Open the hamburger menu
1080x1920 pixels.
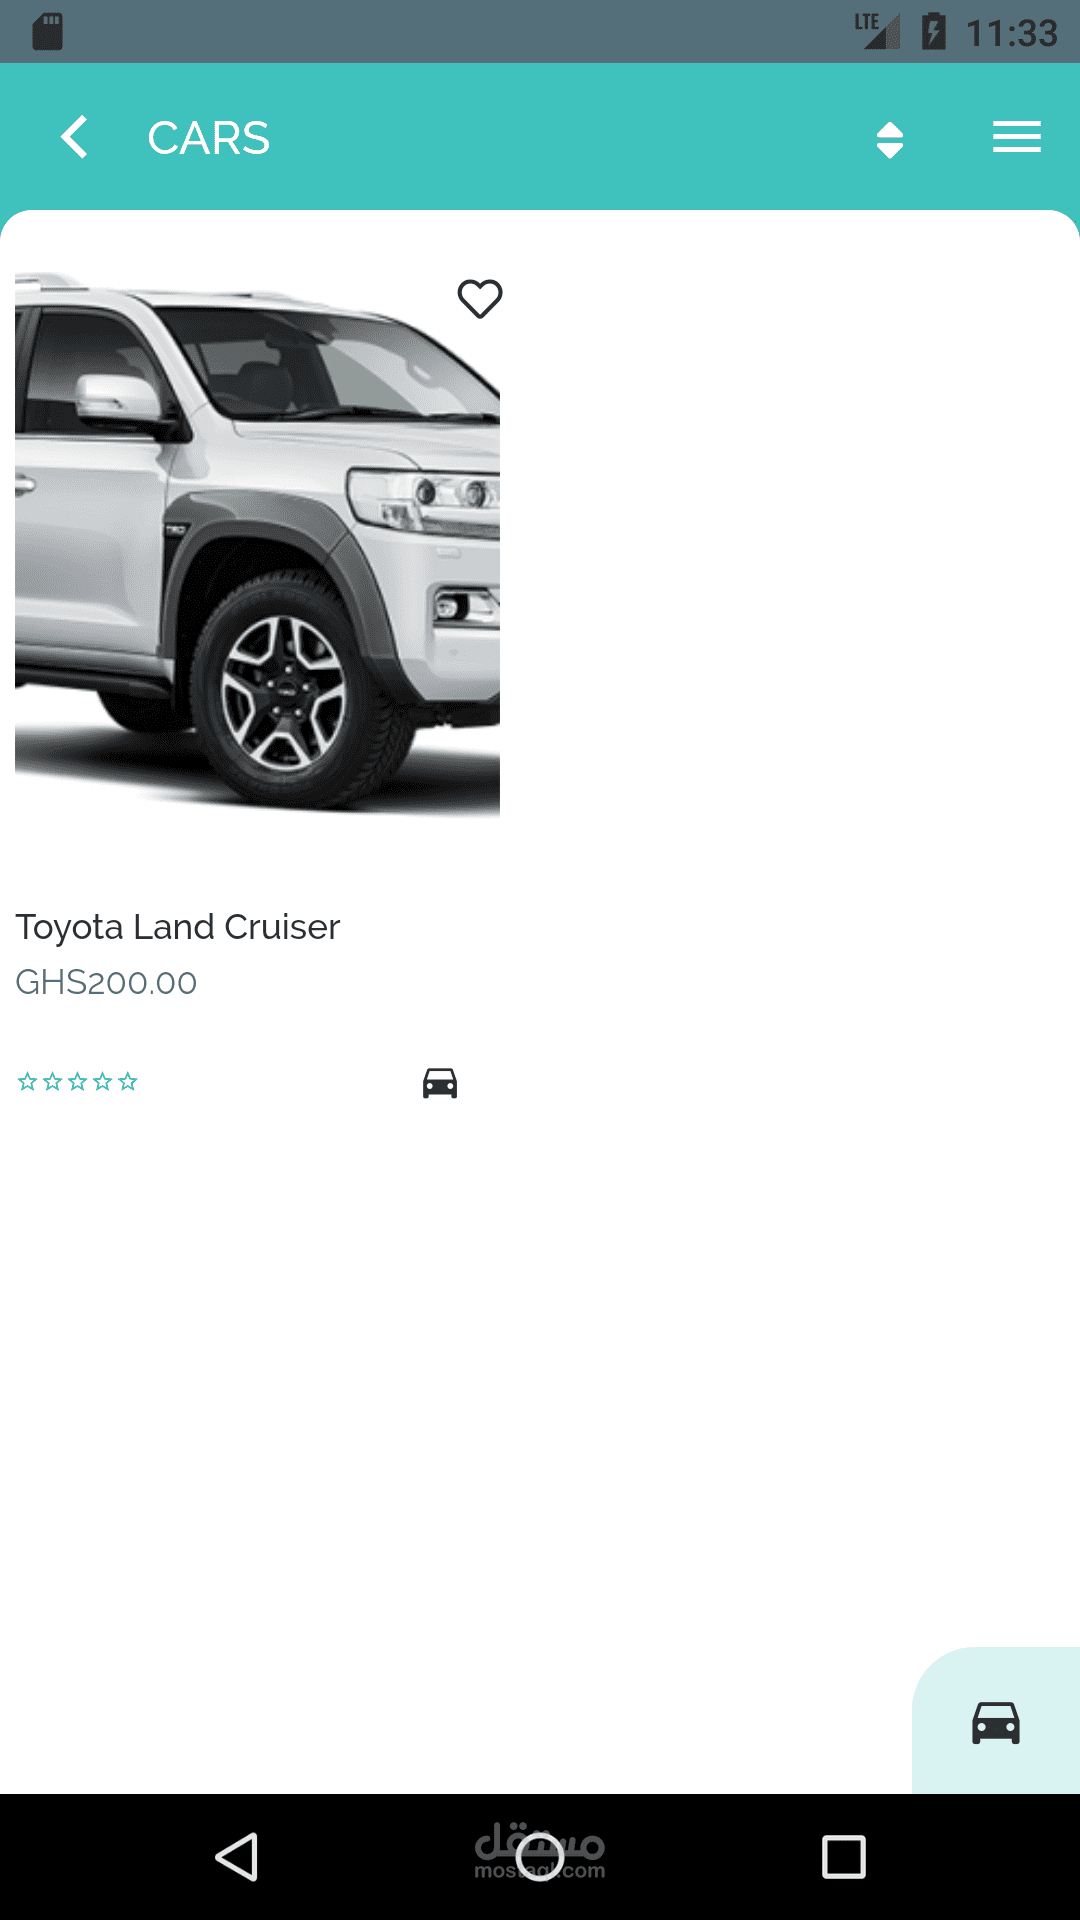coord(1017,137)
